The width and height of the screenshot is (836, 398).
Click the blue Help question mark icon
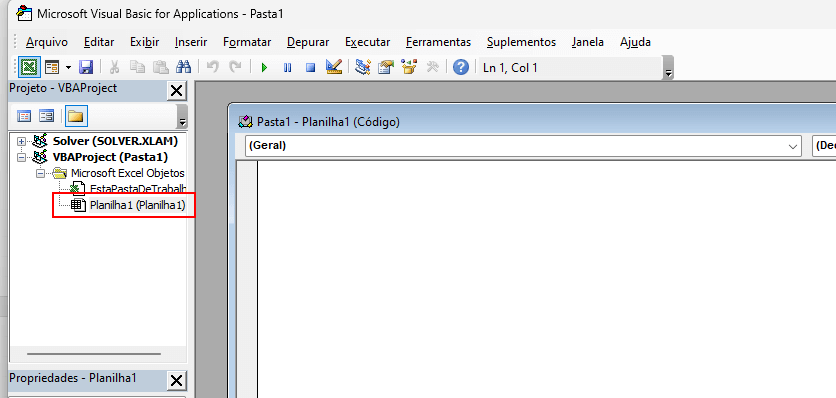(x=461, y=67)
